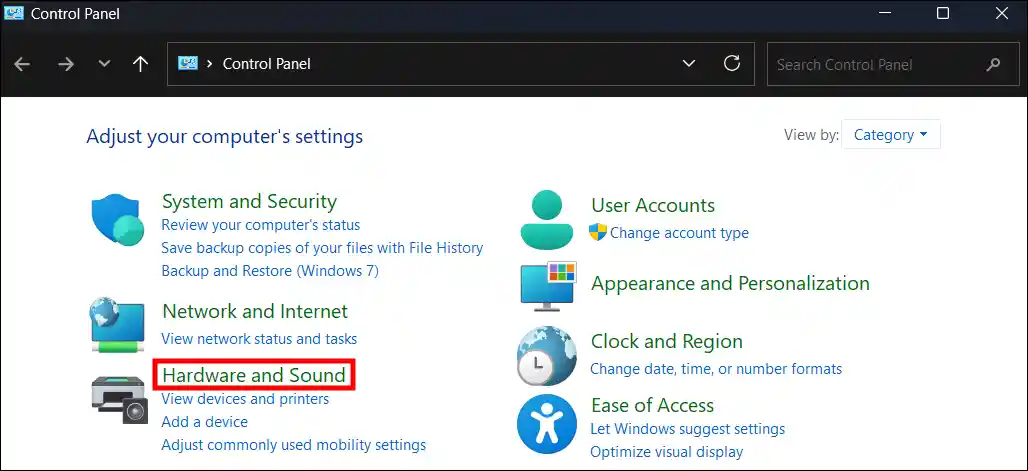Viewport: 1028px width, 471px height.
Task: Open the Hardware and Sound category
Action: 254,375
